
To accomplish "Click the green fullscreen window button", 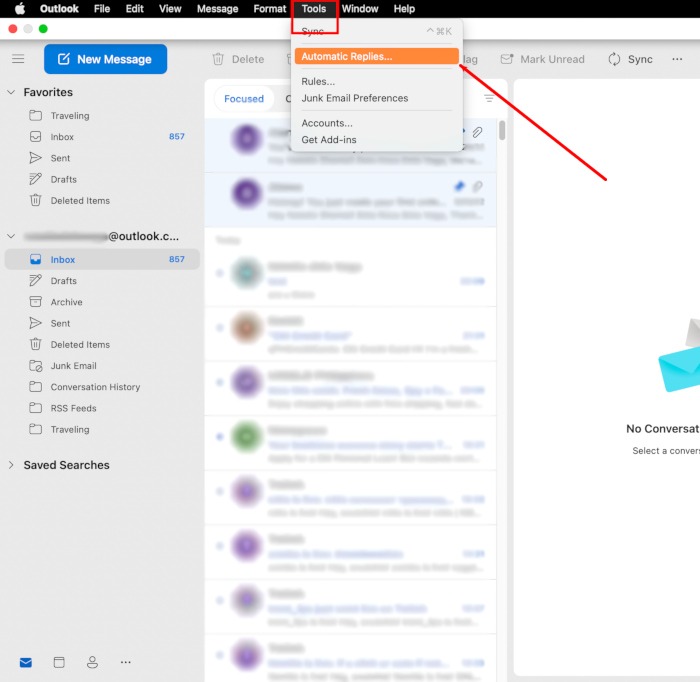I will [43, 29].
